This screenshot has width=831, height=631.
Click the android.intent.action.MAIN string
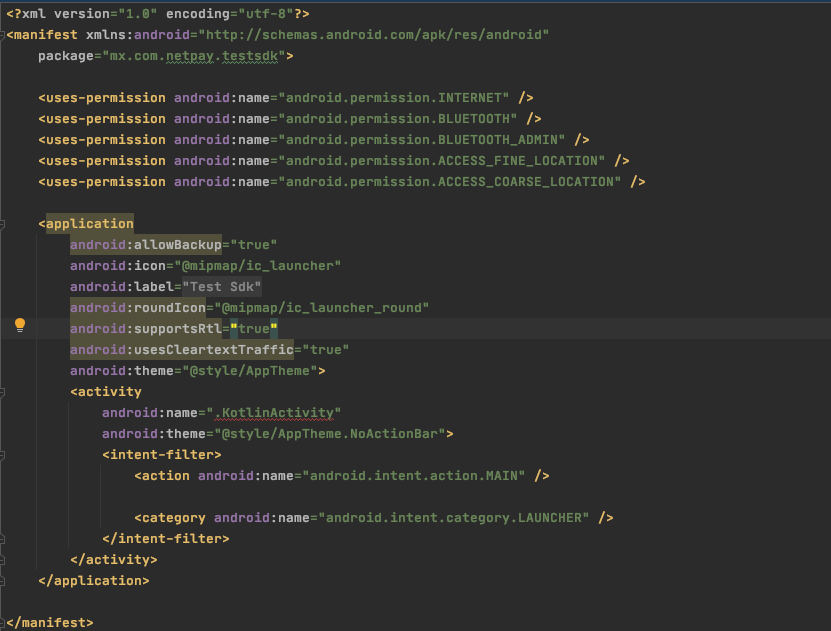coord(414,476)
